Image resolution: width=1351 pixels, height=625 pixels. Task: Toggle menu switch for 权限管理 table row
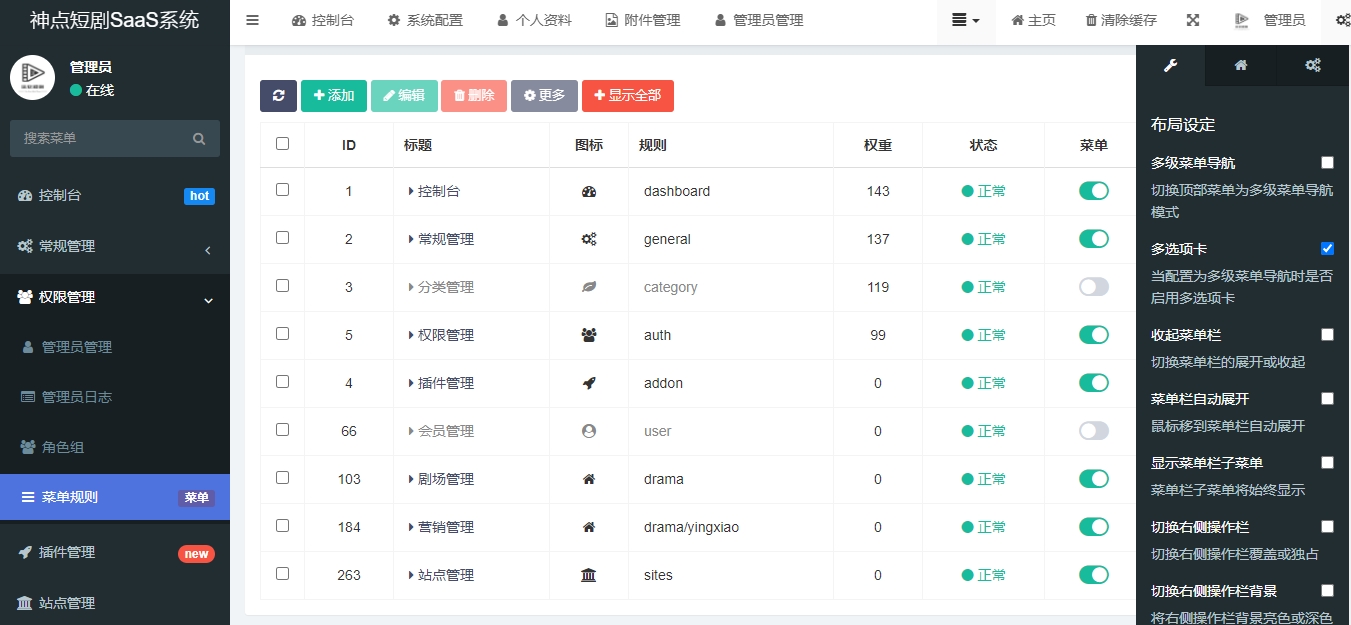coord(1094,335)
